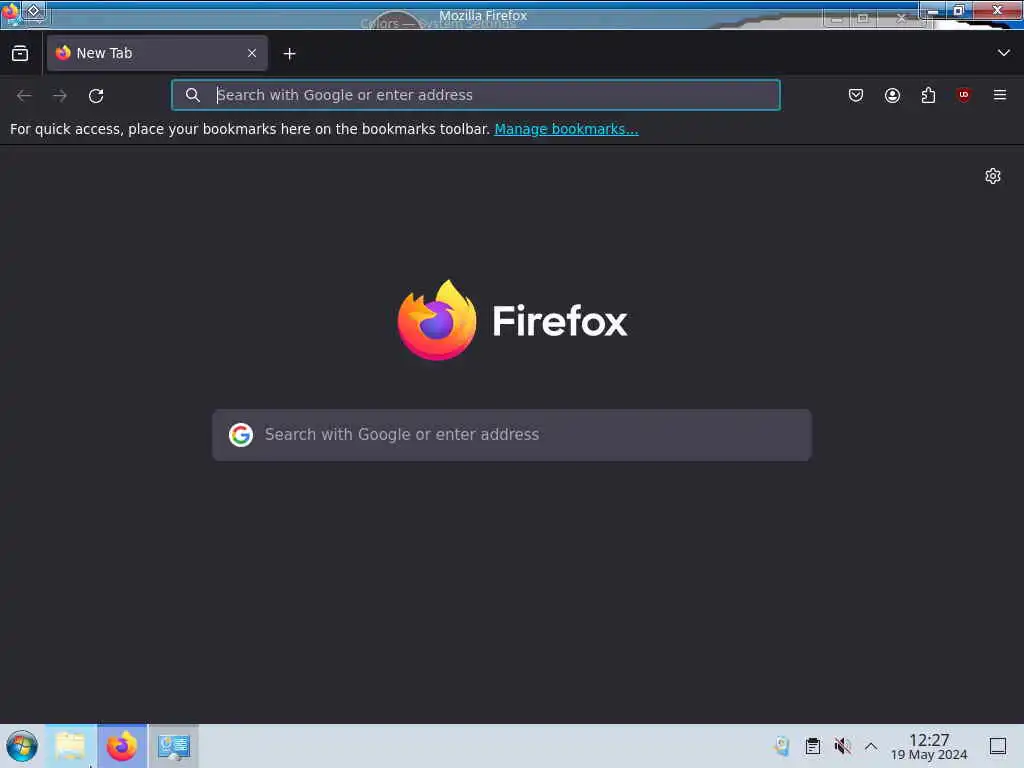Click the Google logo in page search box
Screen dimensions: 1024x768
point(241,434)
